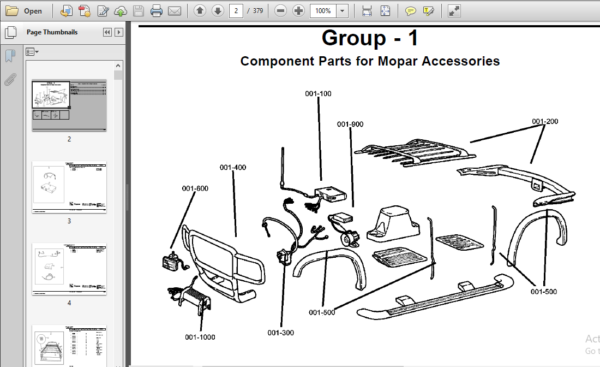The height and width of the screenshot is (367, 600).
Task: Open thumbnails panel options dropdown
Action: click(32, 52)
